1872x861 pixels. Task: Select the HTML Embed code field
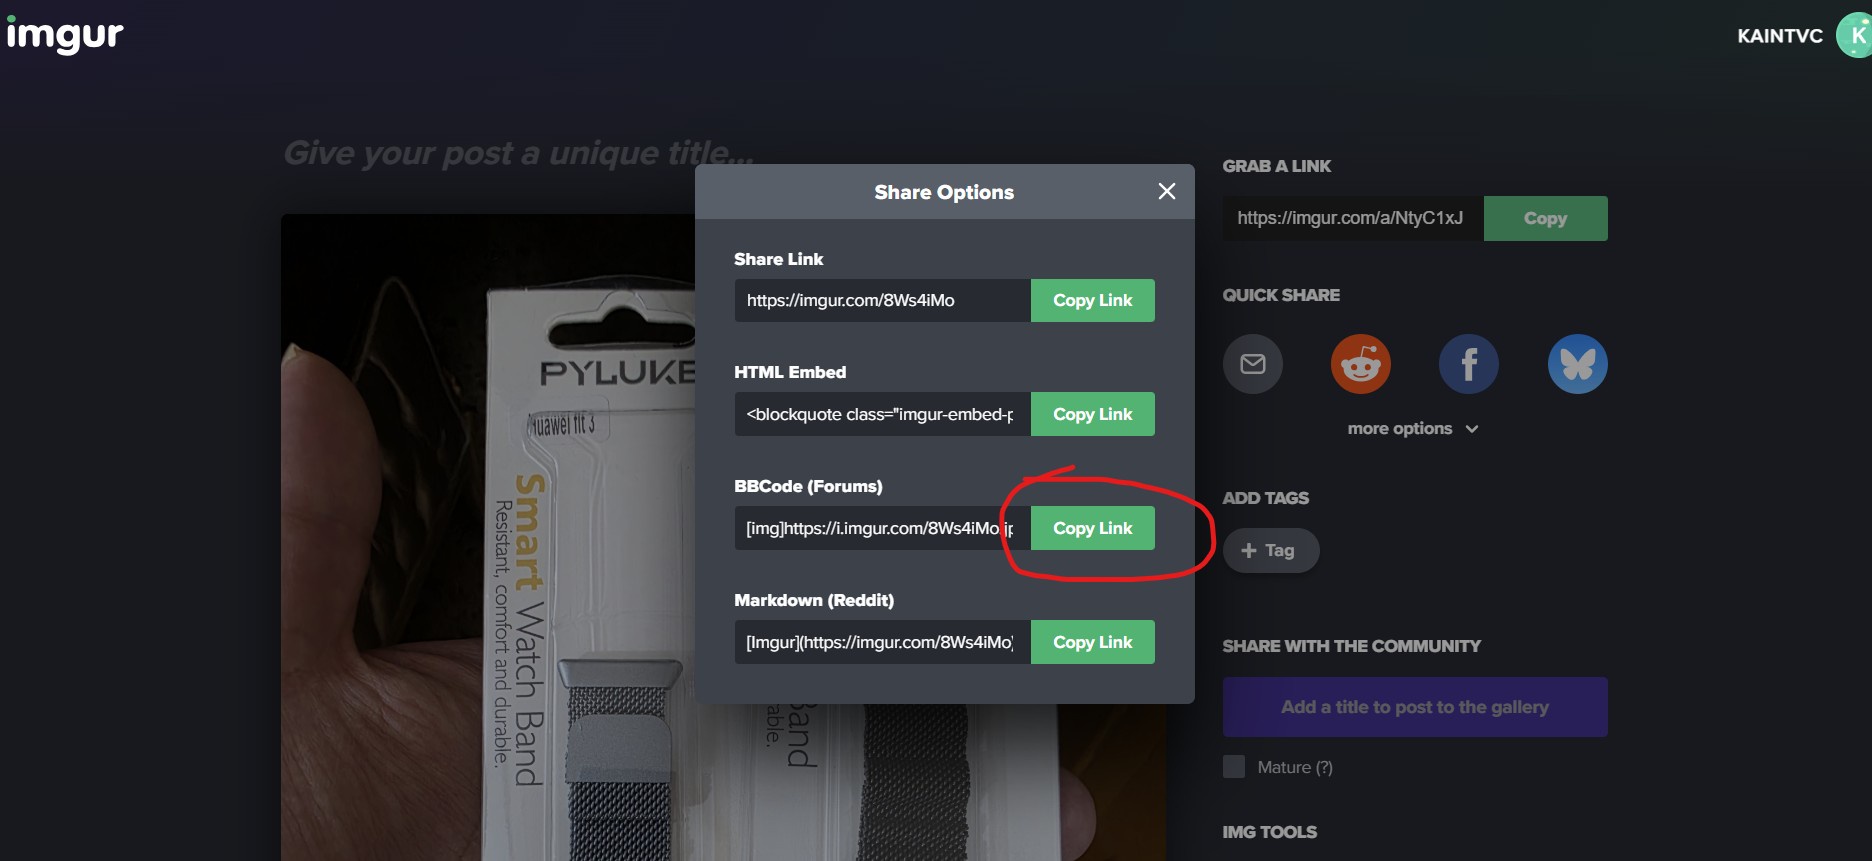click(883, 414)
